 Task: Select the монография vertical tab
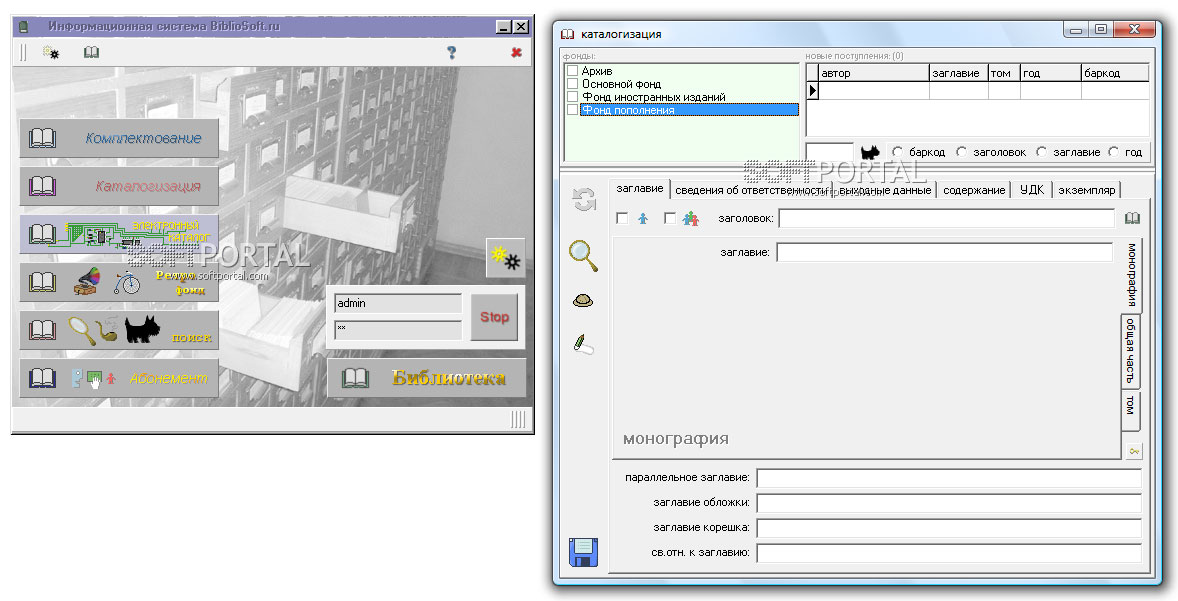coord(1131,274)
